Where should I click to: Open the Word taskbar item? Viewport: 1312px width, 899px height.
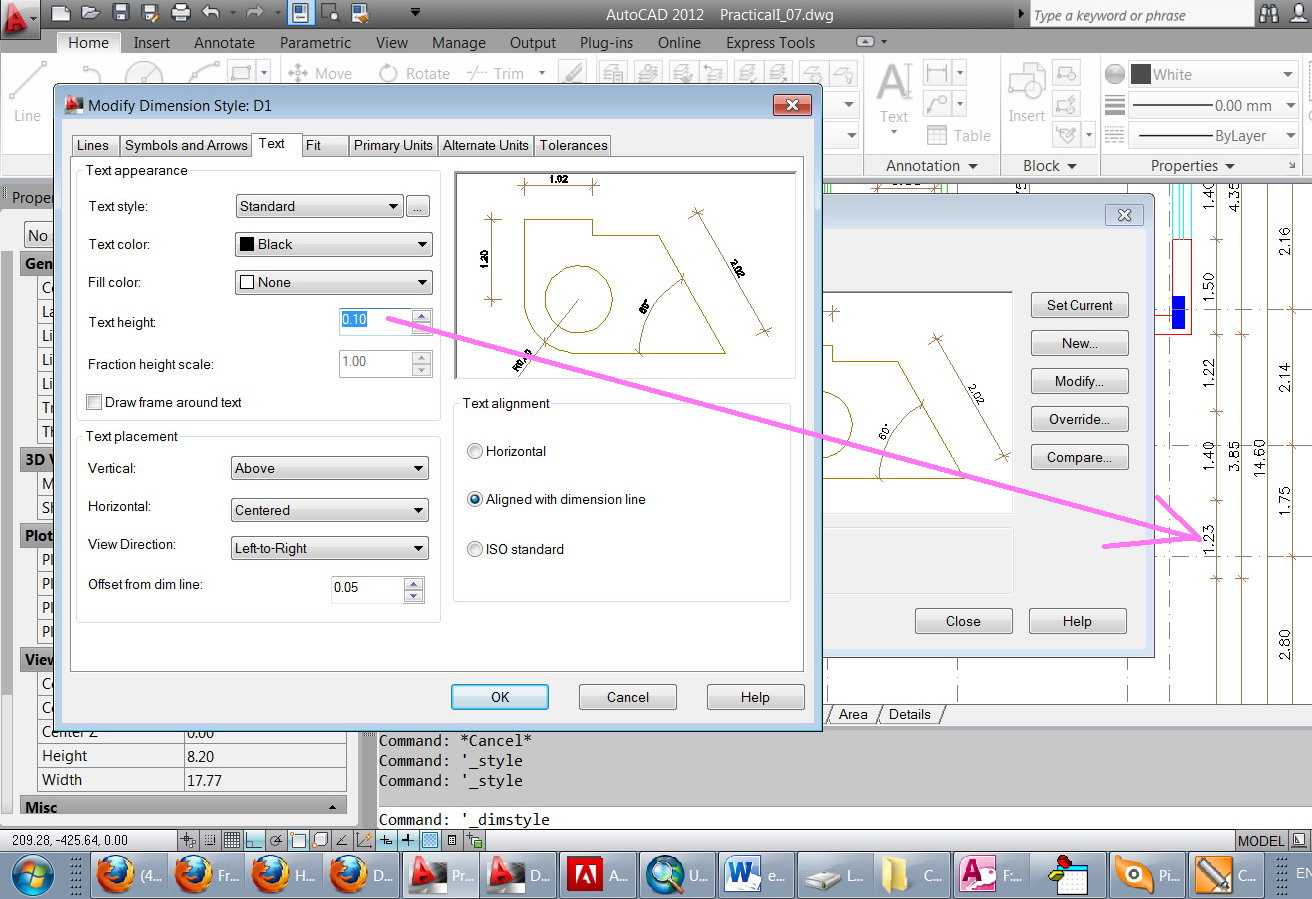[757, 875]
